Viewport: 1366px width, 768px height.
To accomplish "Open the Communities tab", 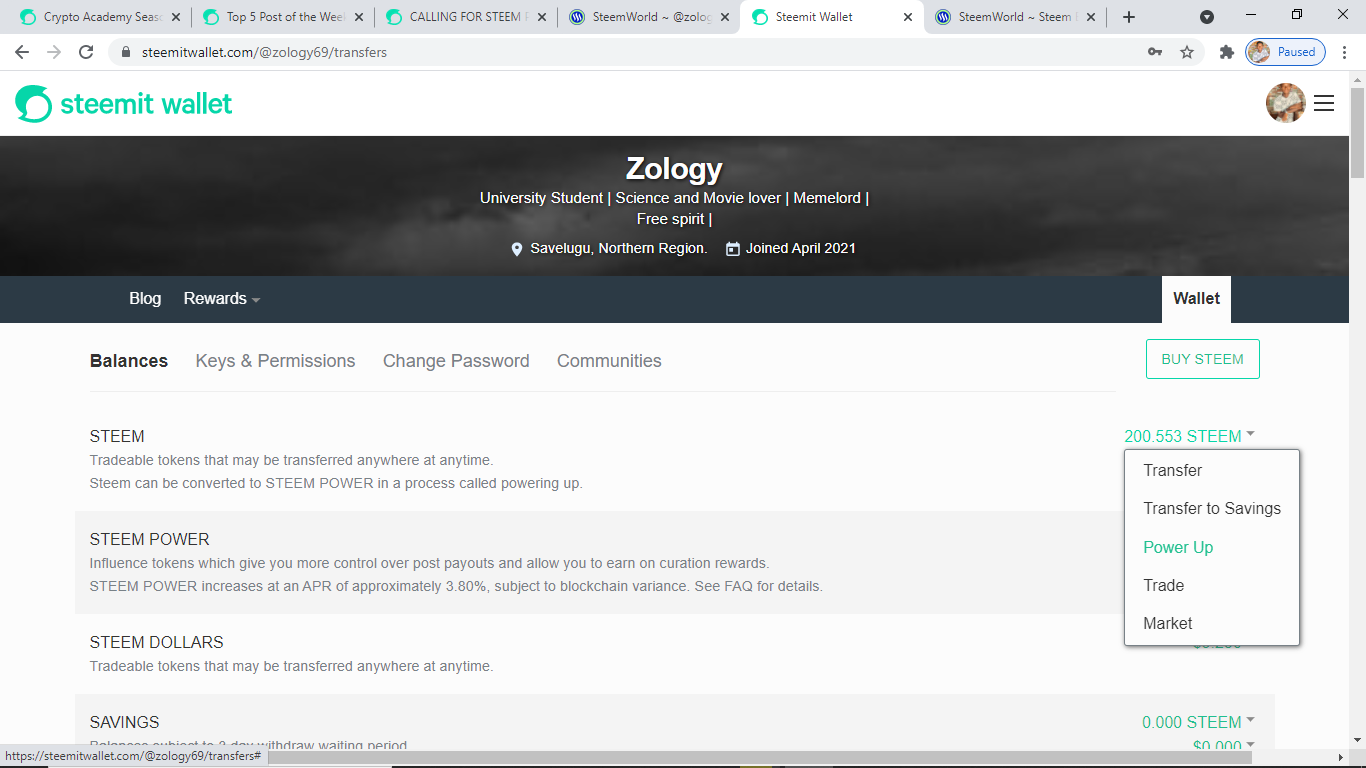I will 609,361.
